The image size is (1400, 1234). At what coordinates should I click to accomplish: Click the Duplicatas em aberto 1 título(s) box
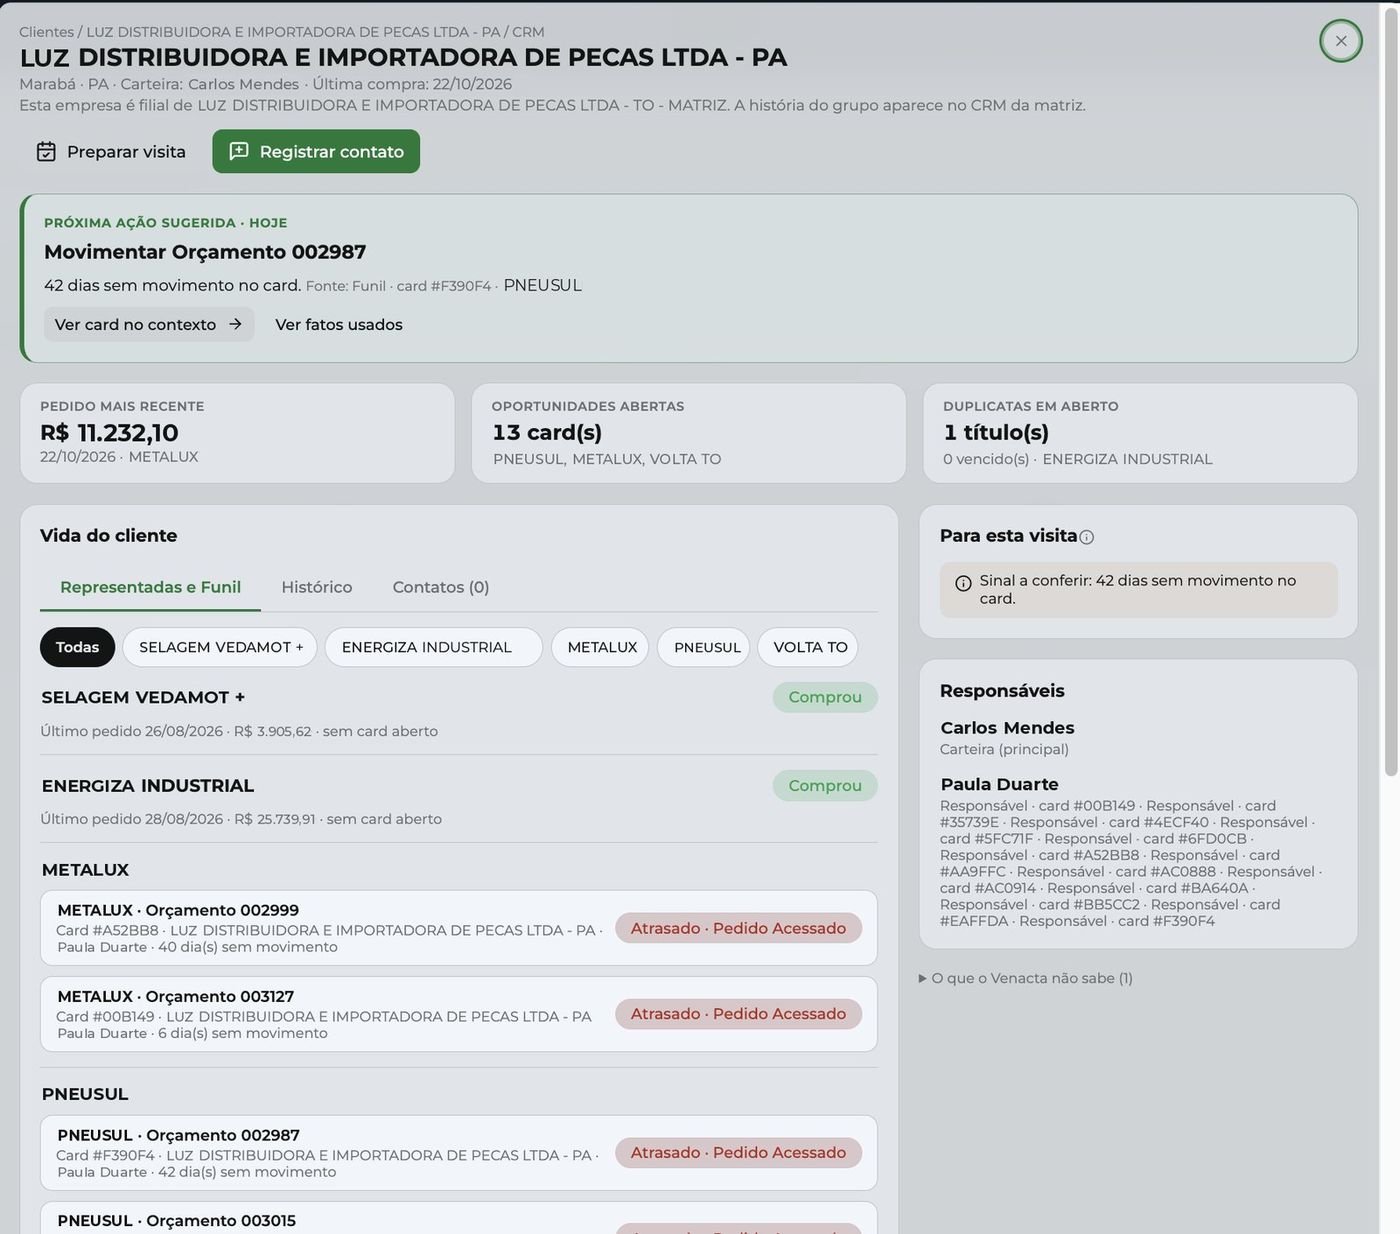(x=1140, y=433)
